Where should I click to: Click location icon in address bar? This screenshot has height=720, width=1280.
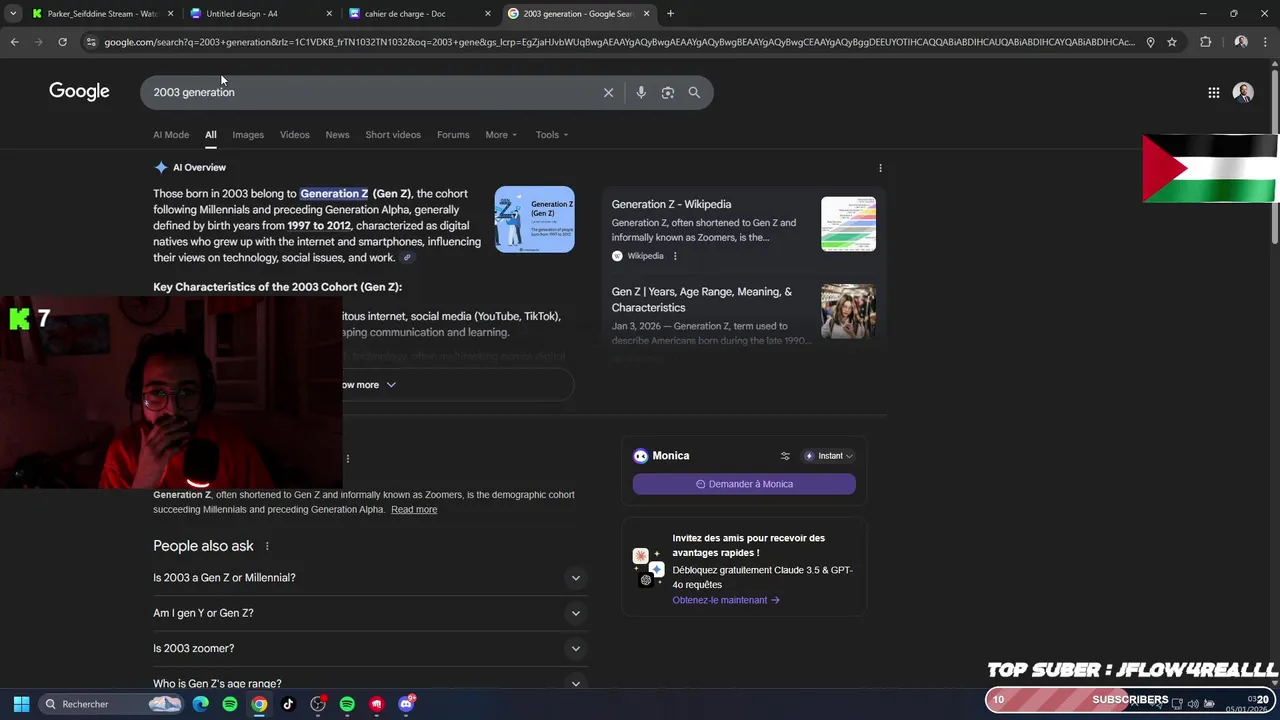pos(1150,42)
